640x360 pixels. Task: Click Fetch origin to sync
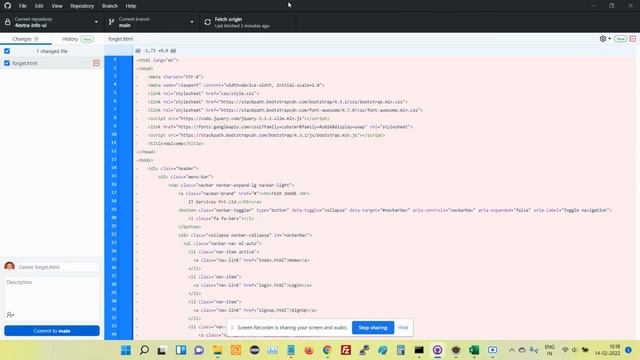point(247,22)
